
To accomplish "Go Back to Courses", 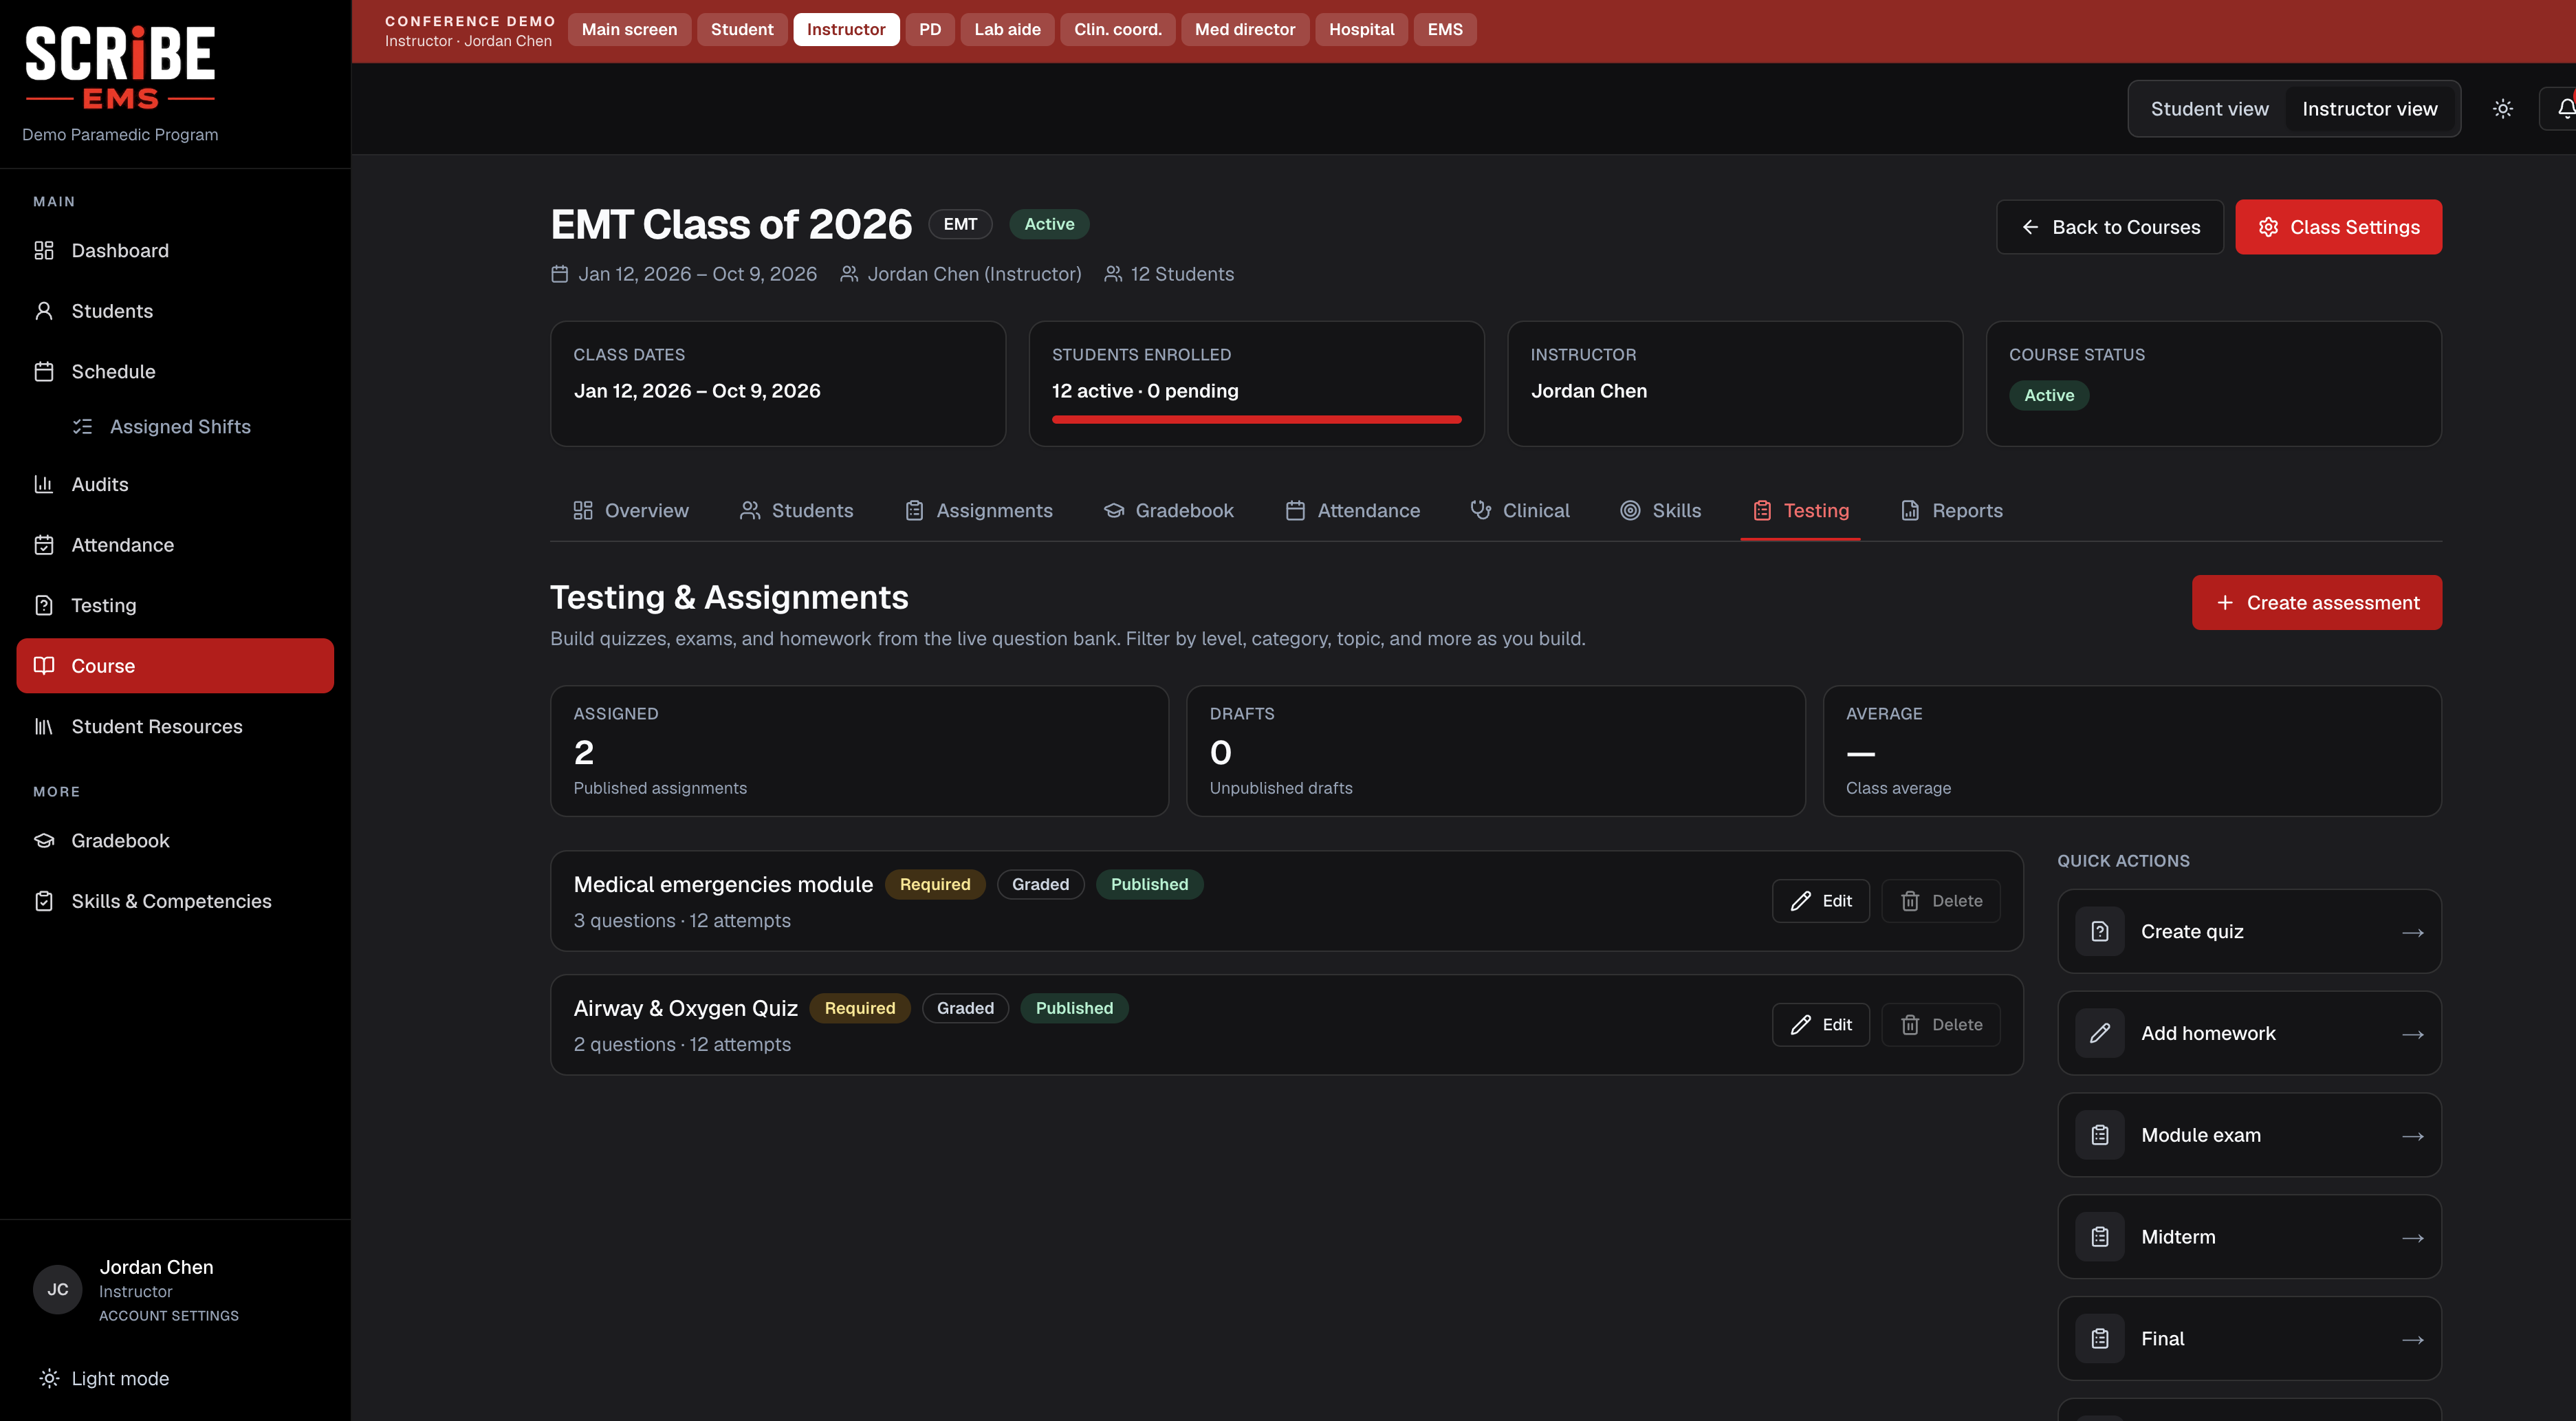I will (2109, 227).
